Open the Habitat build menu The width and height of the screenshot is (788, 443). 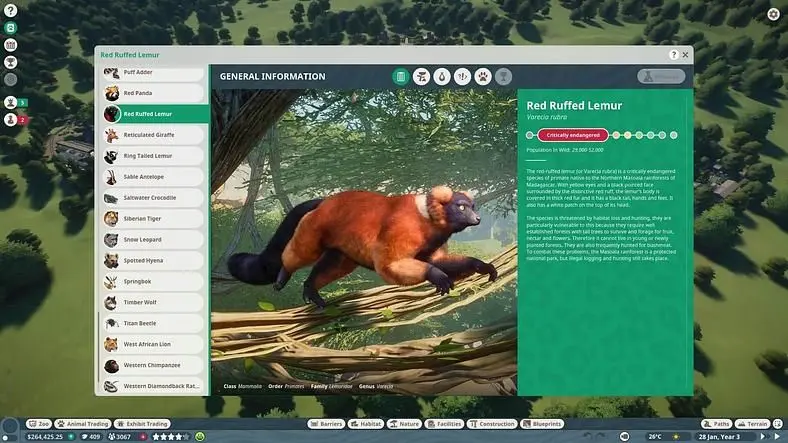pos(366,424)
